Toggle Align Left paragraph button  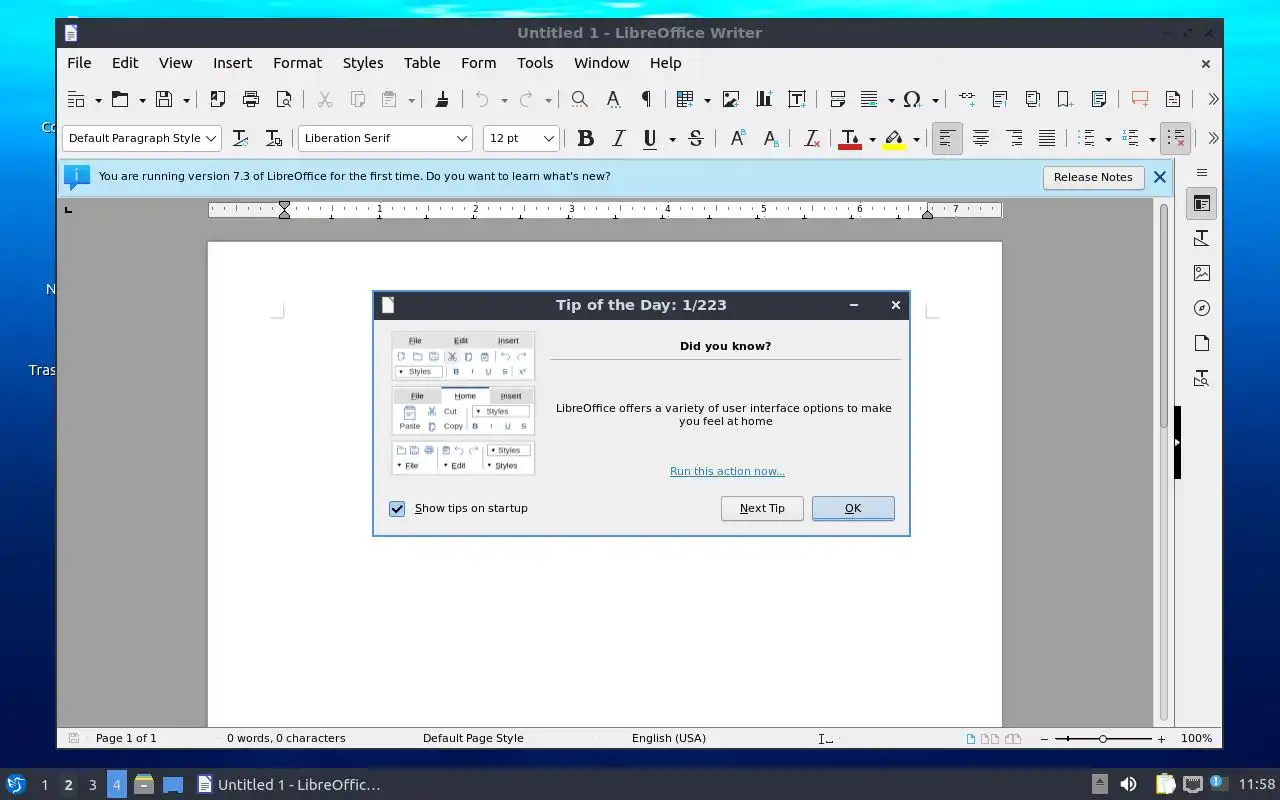[x=947, y=138]
